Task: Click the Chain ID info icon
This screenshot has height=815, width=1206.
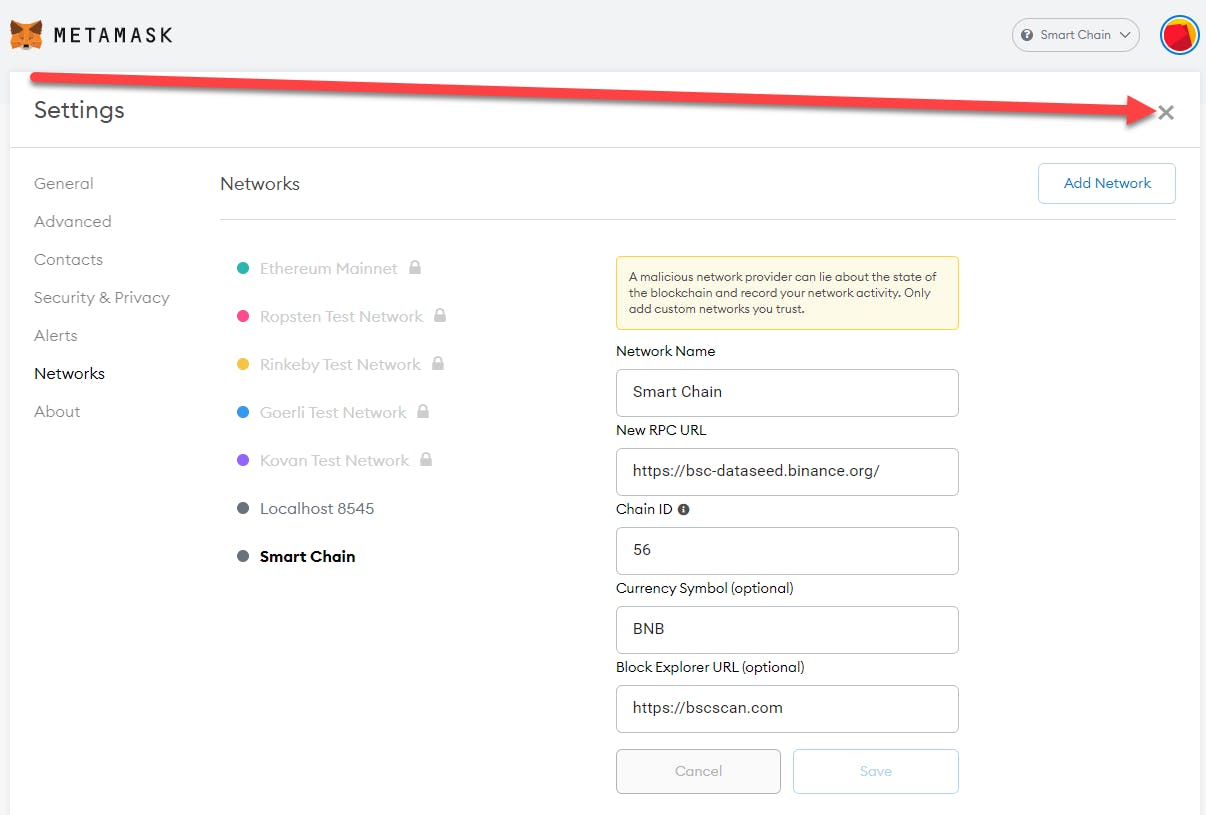Action: (684, 509)
